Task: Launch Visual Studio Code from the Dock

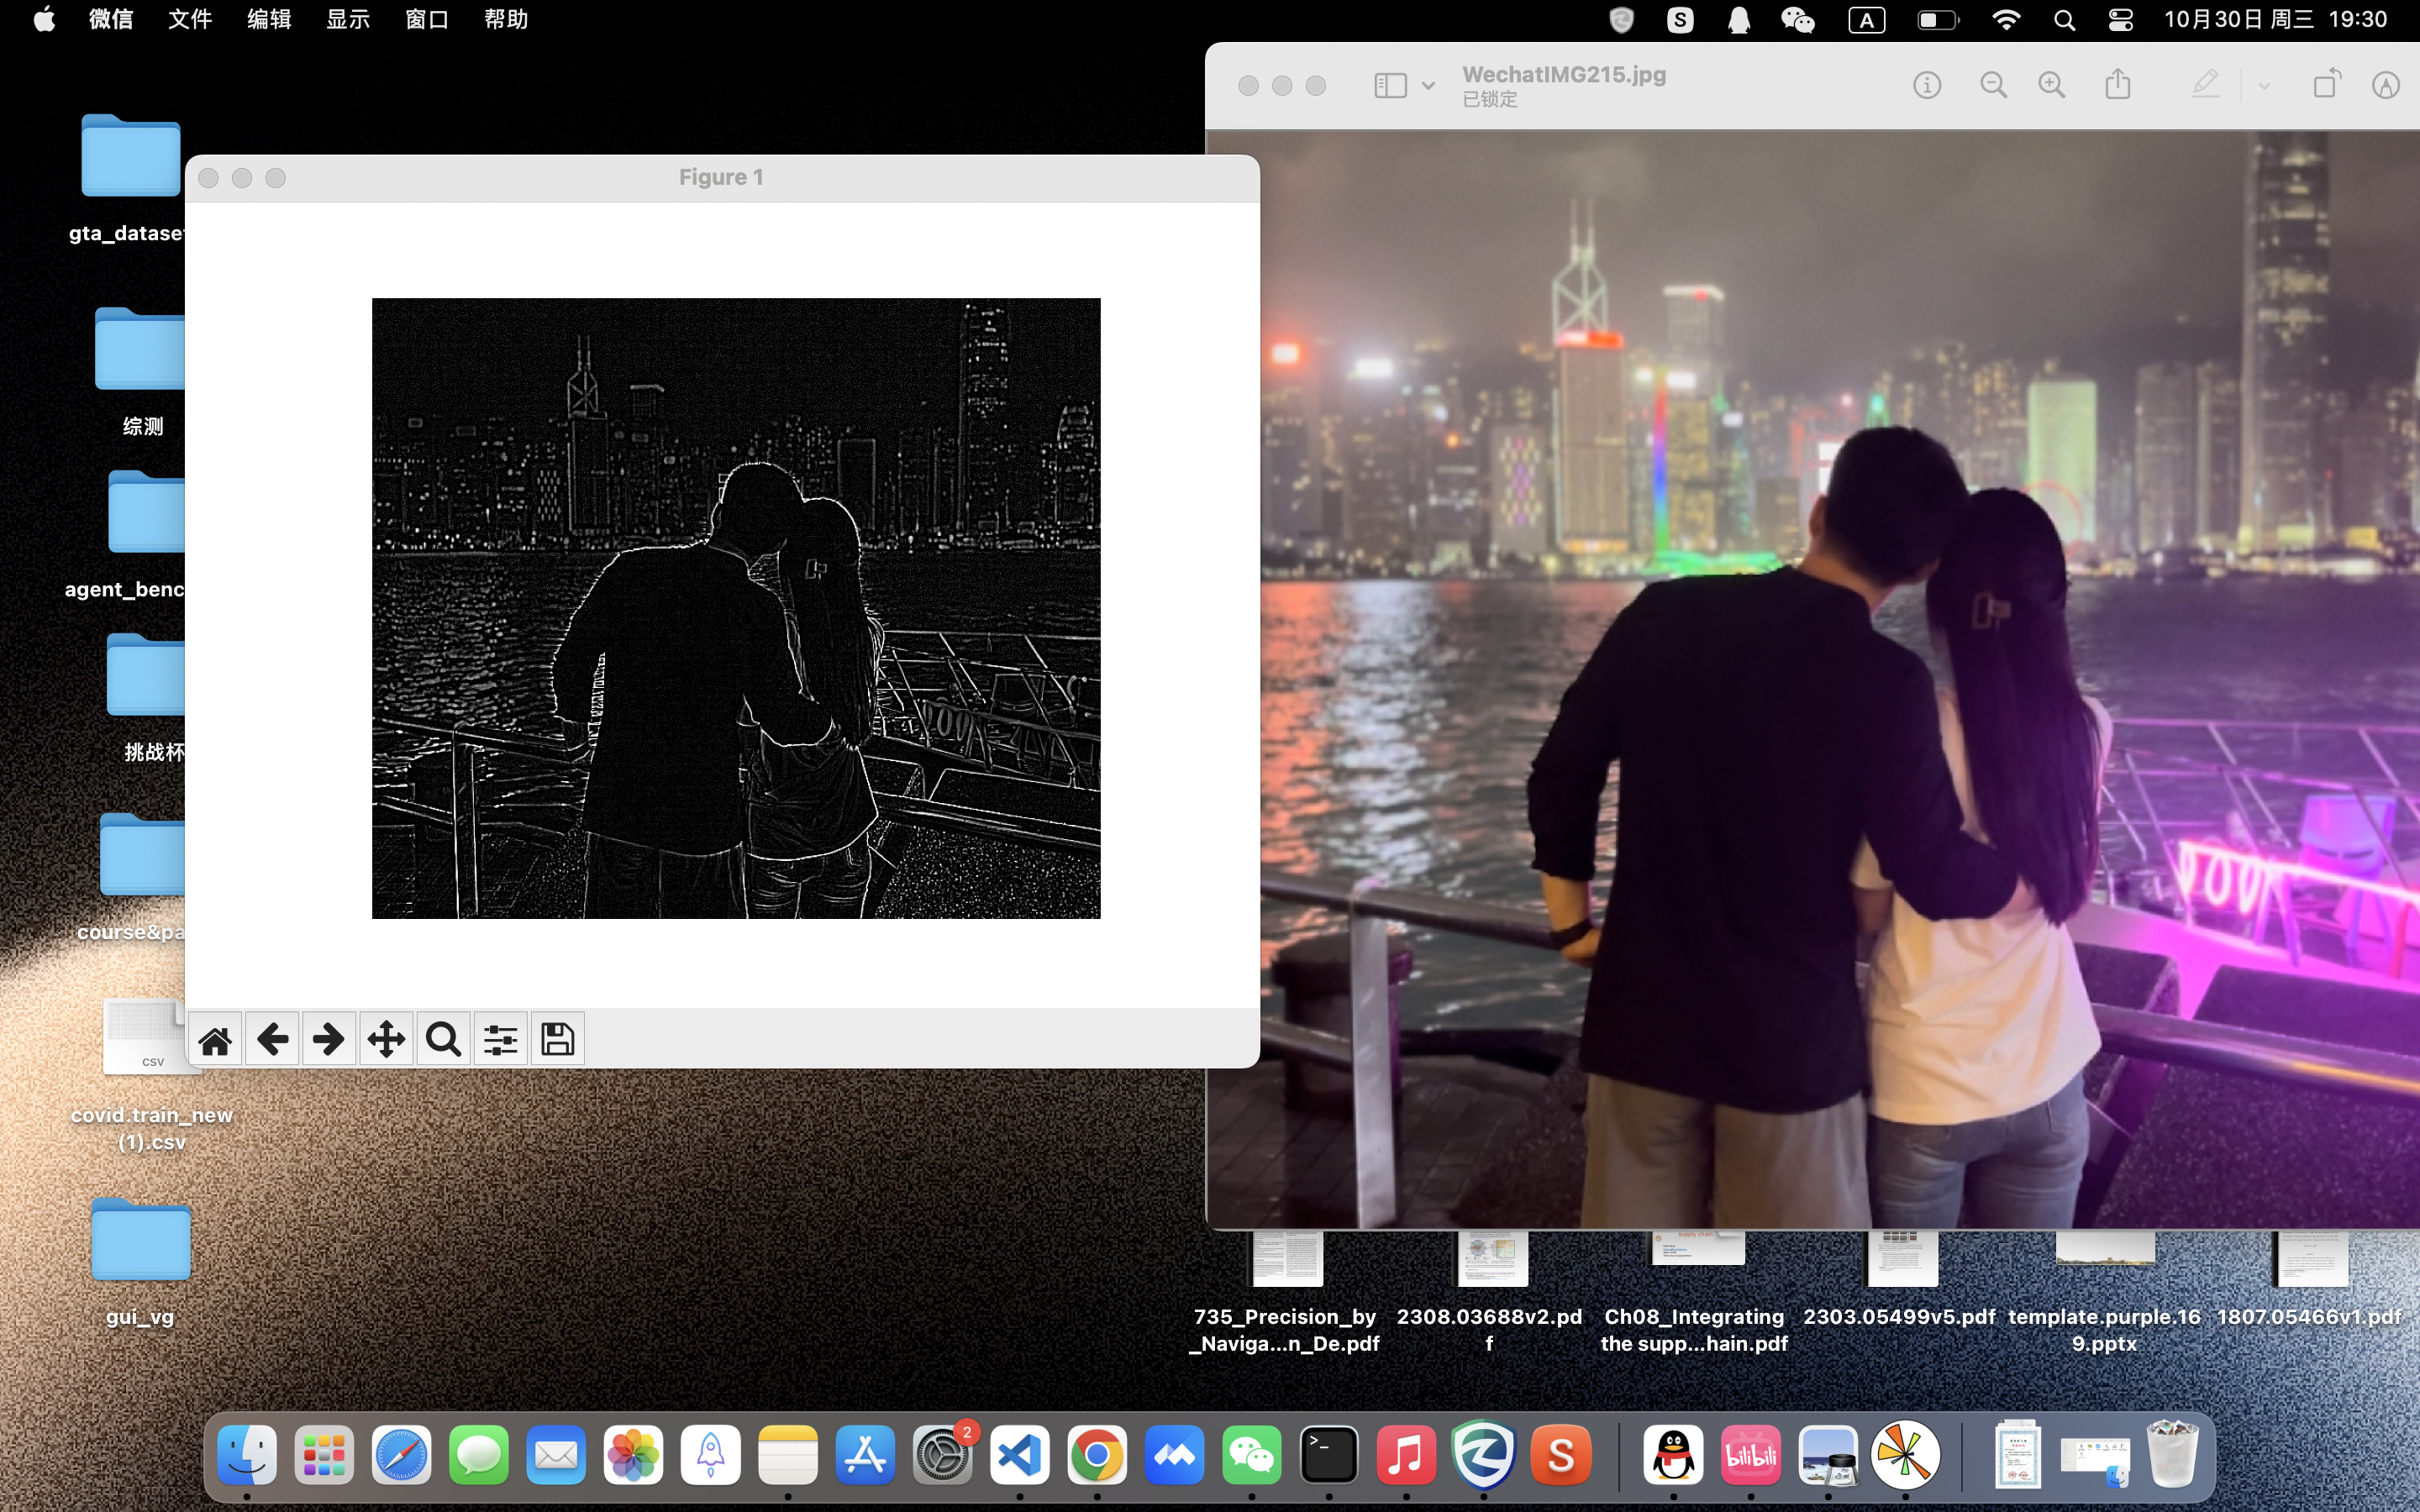Action: click(x=1019, y=1455)
